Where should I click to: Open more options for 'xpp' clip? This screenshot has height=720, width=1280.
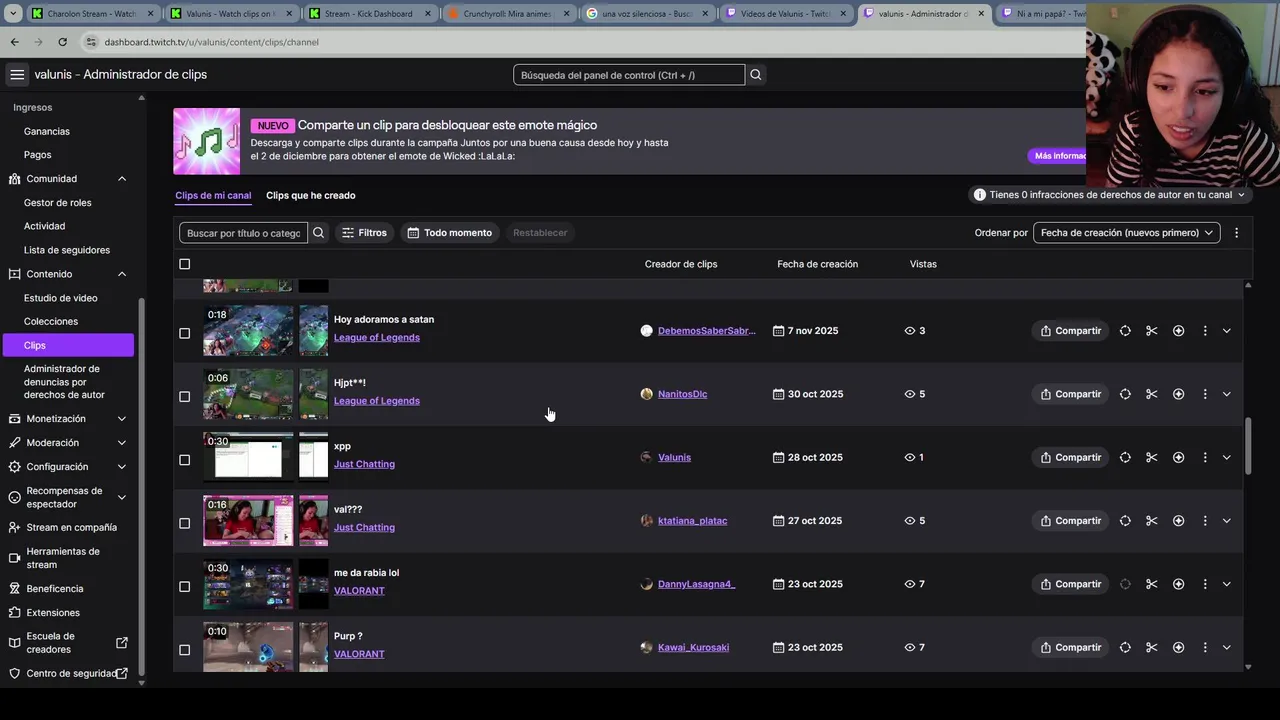click(1205, 458)
